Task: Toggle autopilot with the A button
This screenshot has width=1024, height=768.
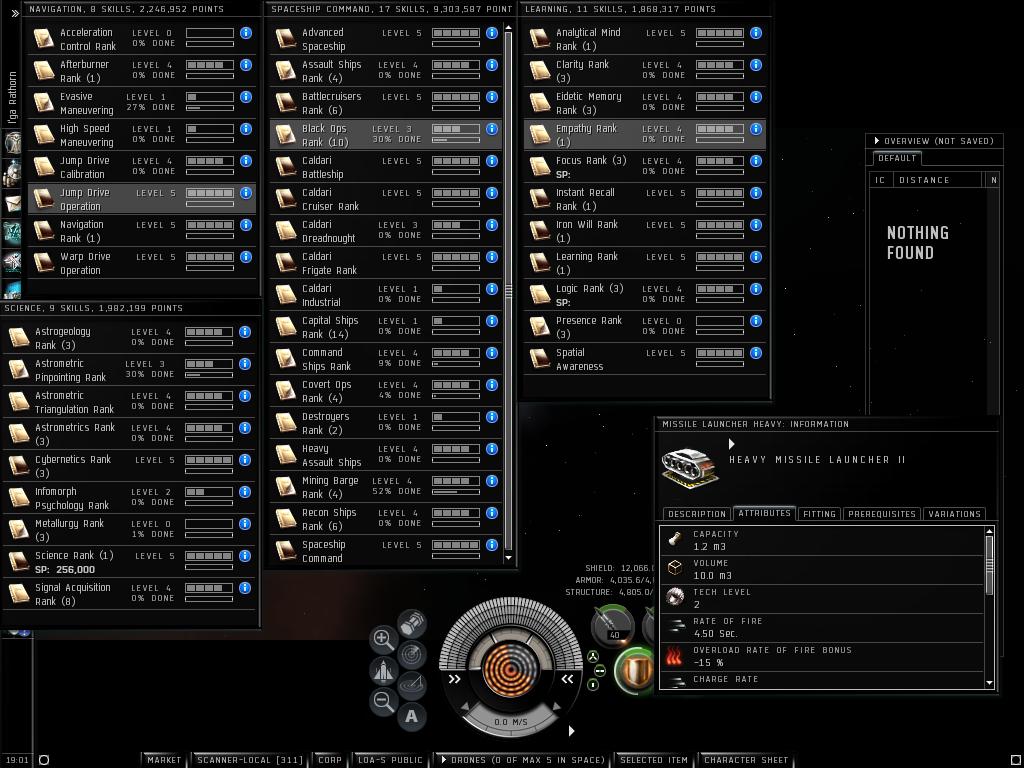Action: coord(411,716)
